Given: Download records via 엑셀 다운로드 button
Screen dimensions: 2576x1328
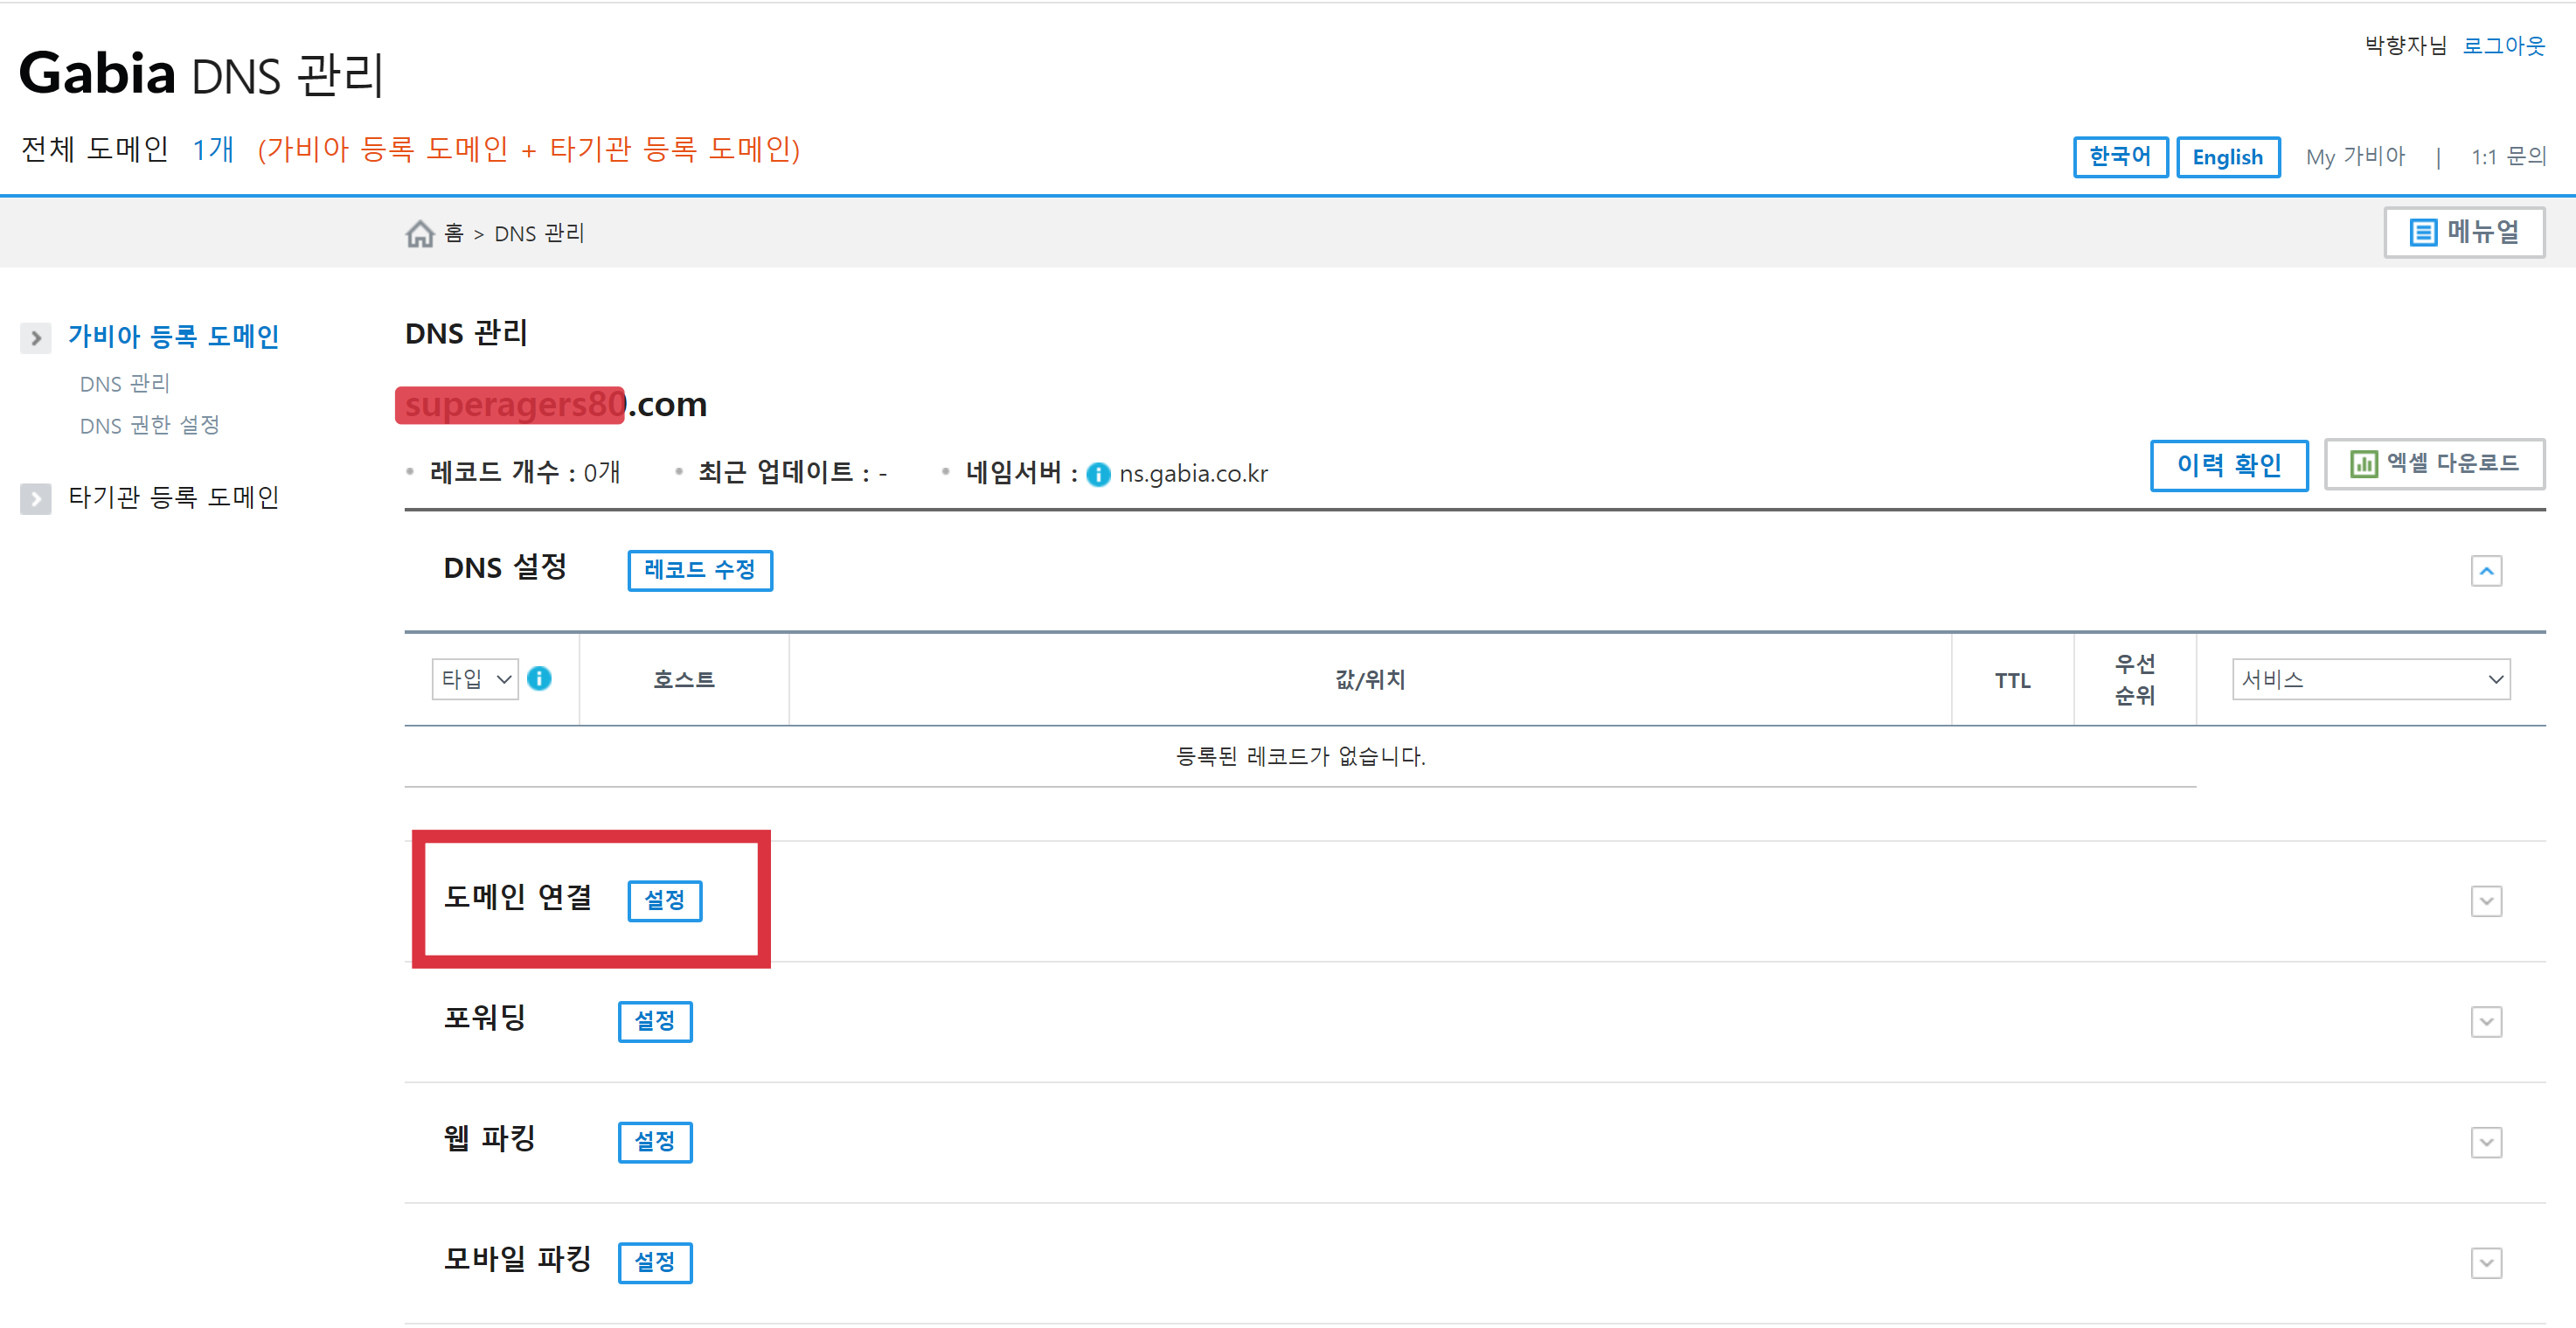Looking at the screenshot, I should point(2434,464).
